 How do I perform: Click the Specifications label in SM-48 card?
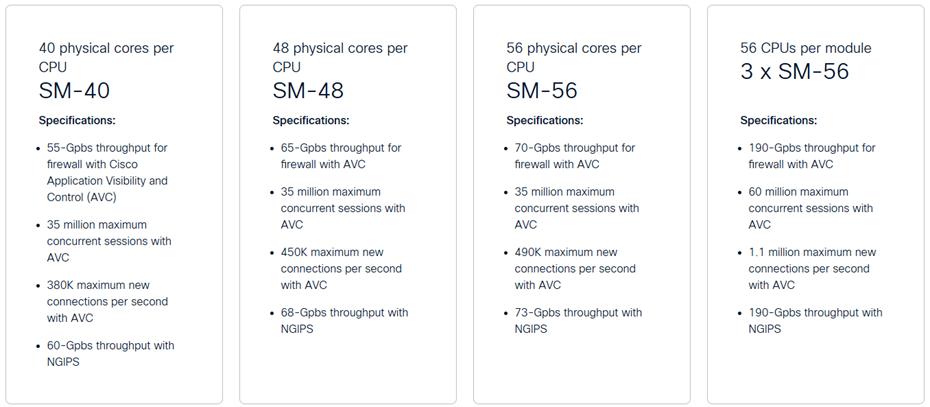coord(311,120)
